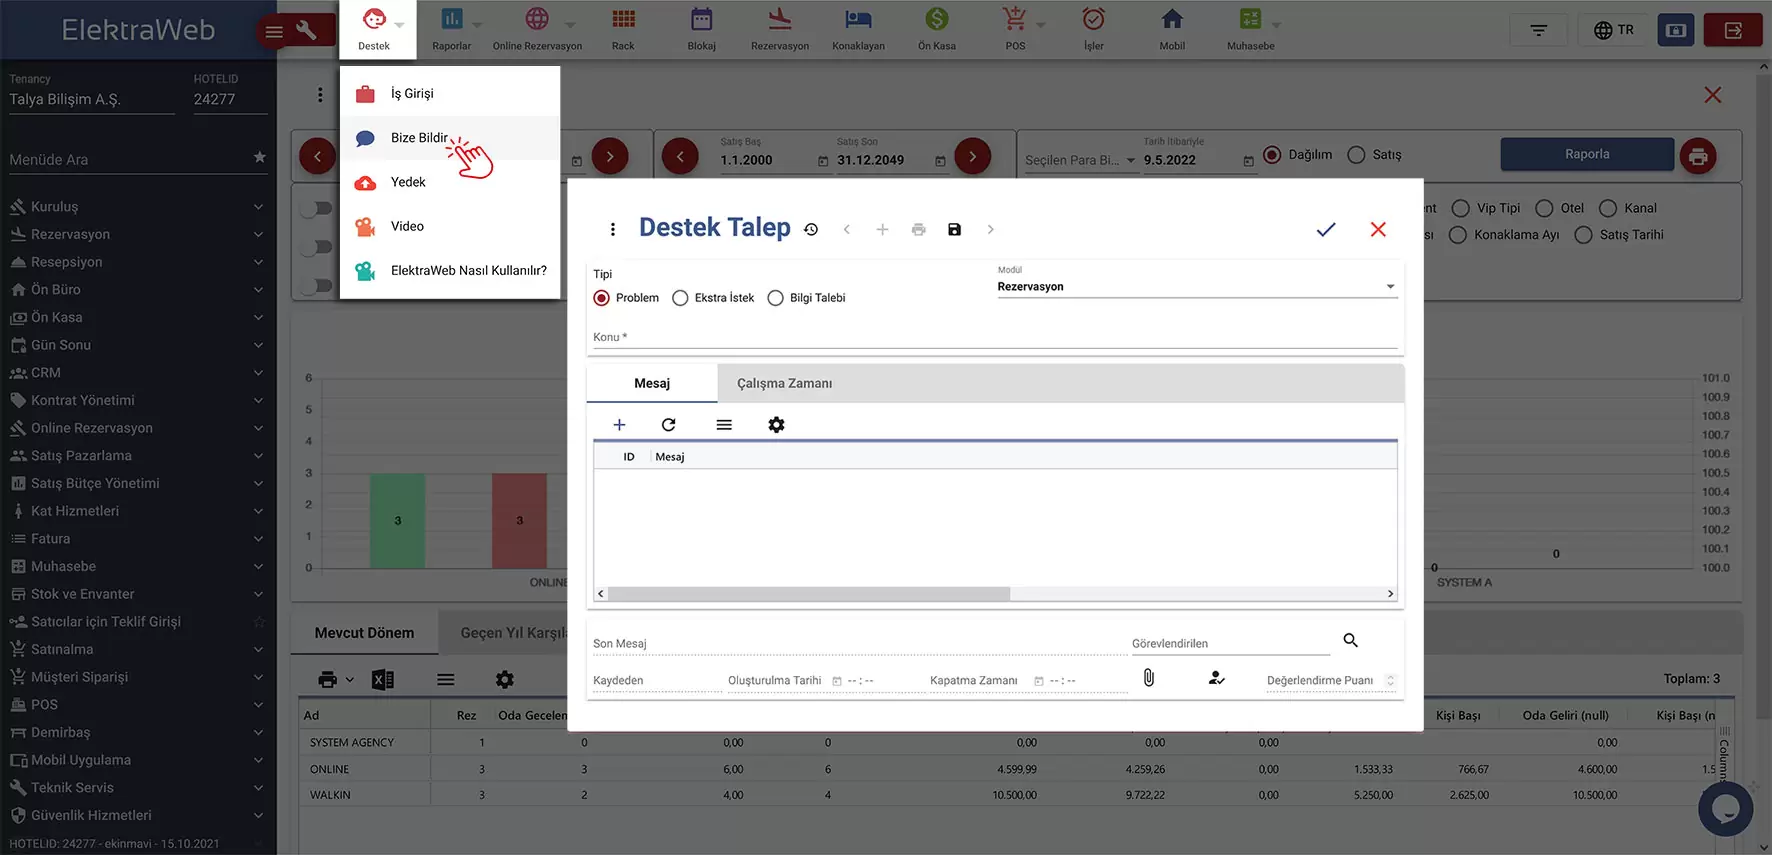1772x855 pixels.
Task: Export table with Excel icon
Action: point(382,680)
